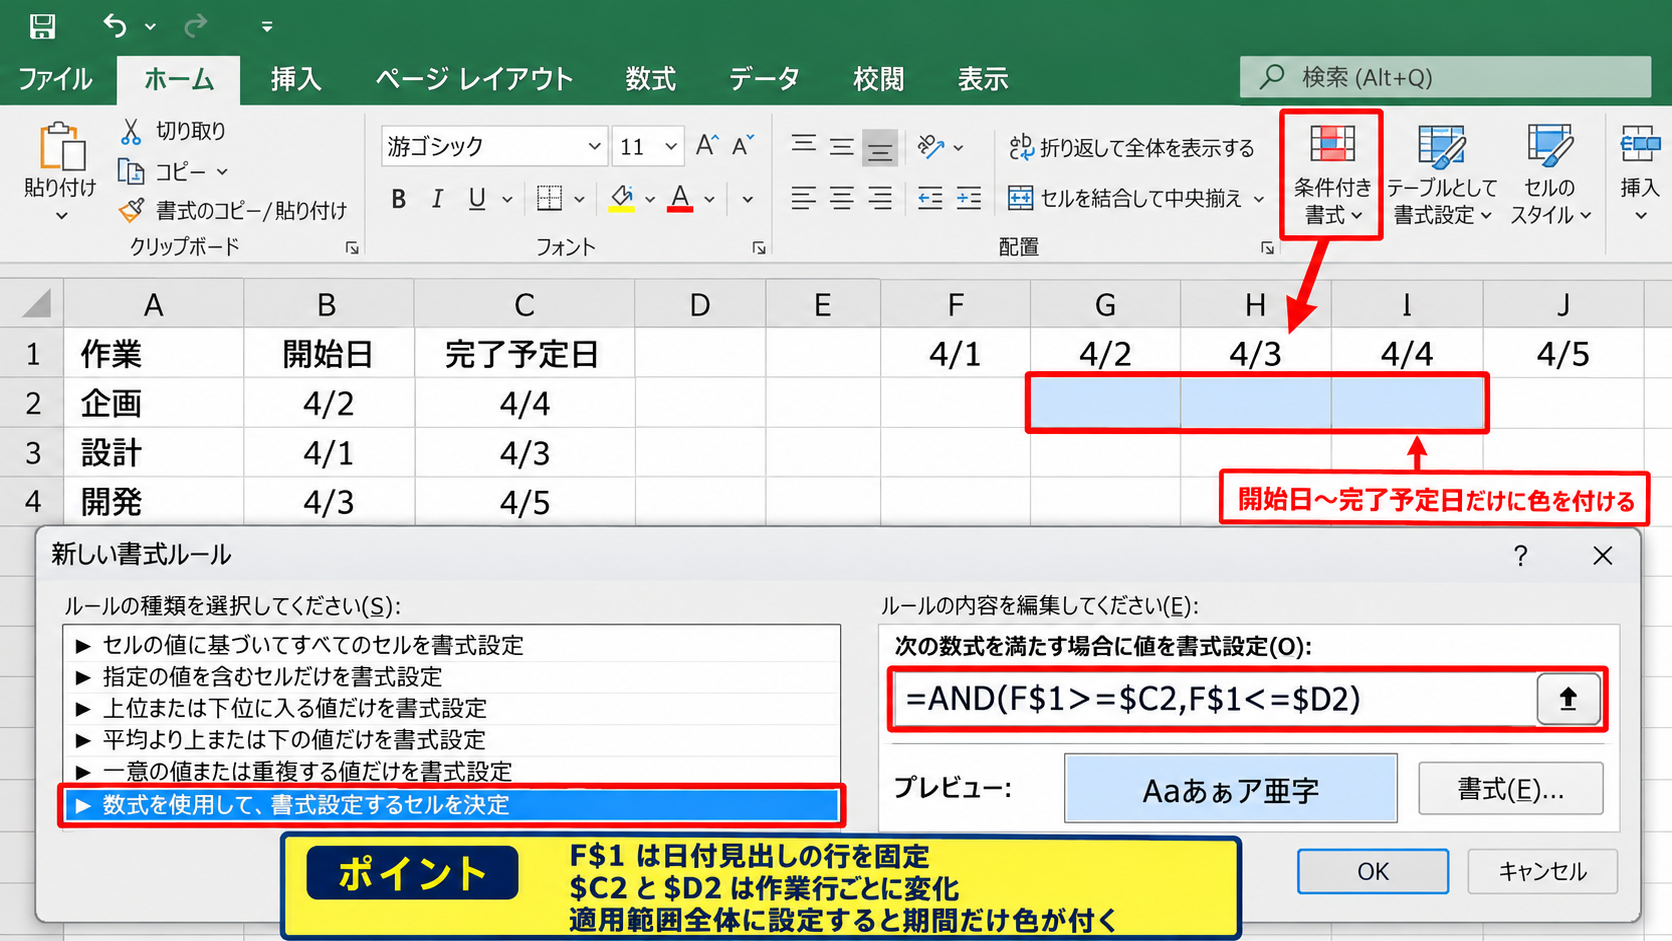Click the コピー copy icon
1672x941 pixels.
[131, 172]
